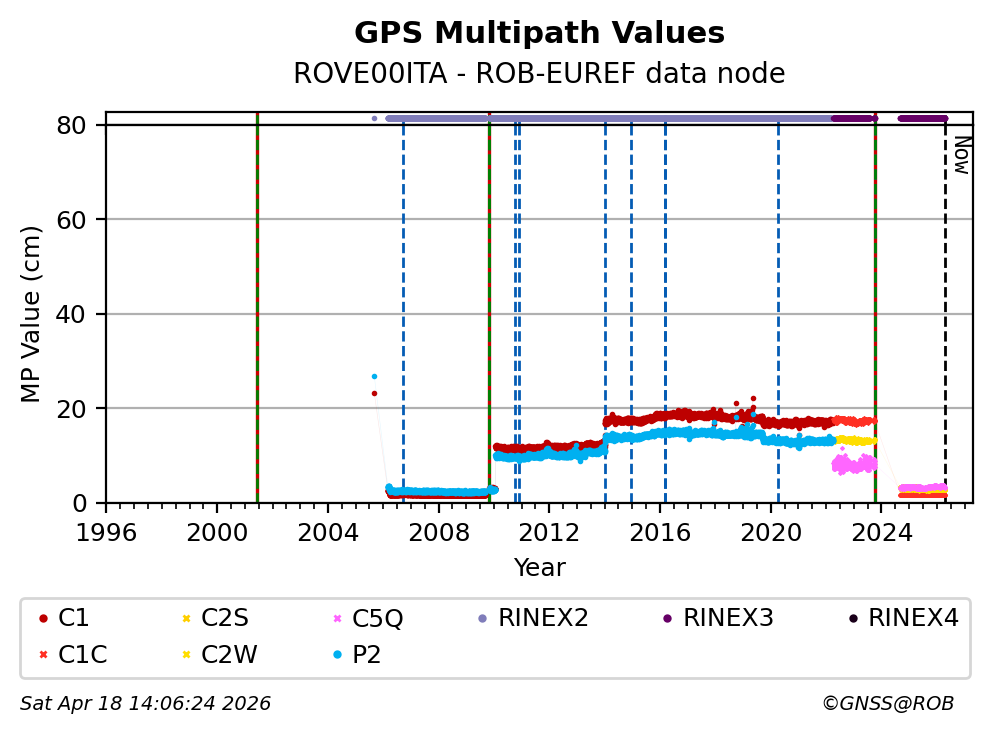992x734 pixels.
Task: Click the ©GNSS@ROB copyright text
Action: (887, 704)
